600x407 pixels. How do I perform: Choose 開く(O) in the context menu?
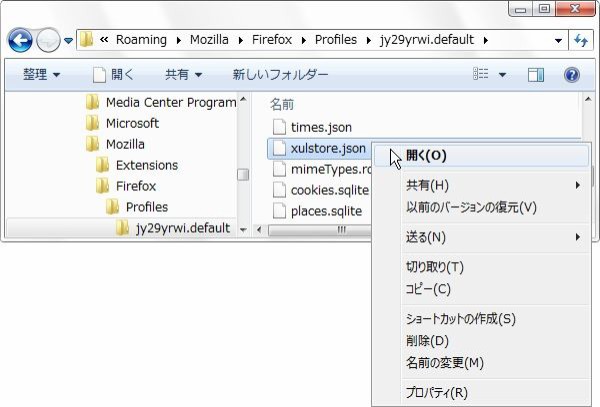481,156
